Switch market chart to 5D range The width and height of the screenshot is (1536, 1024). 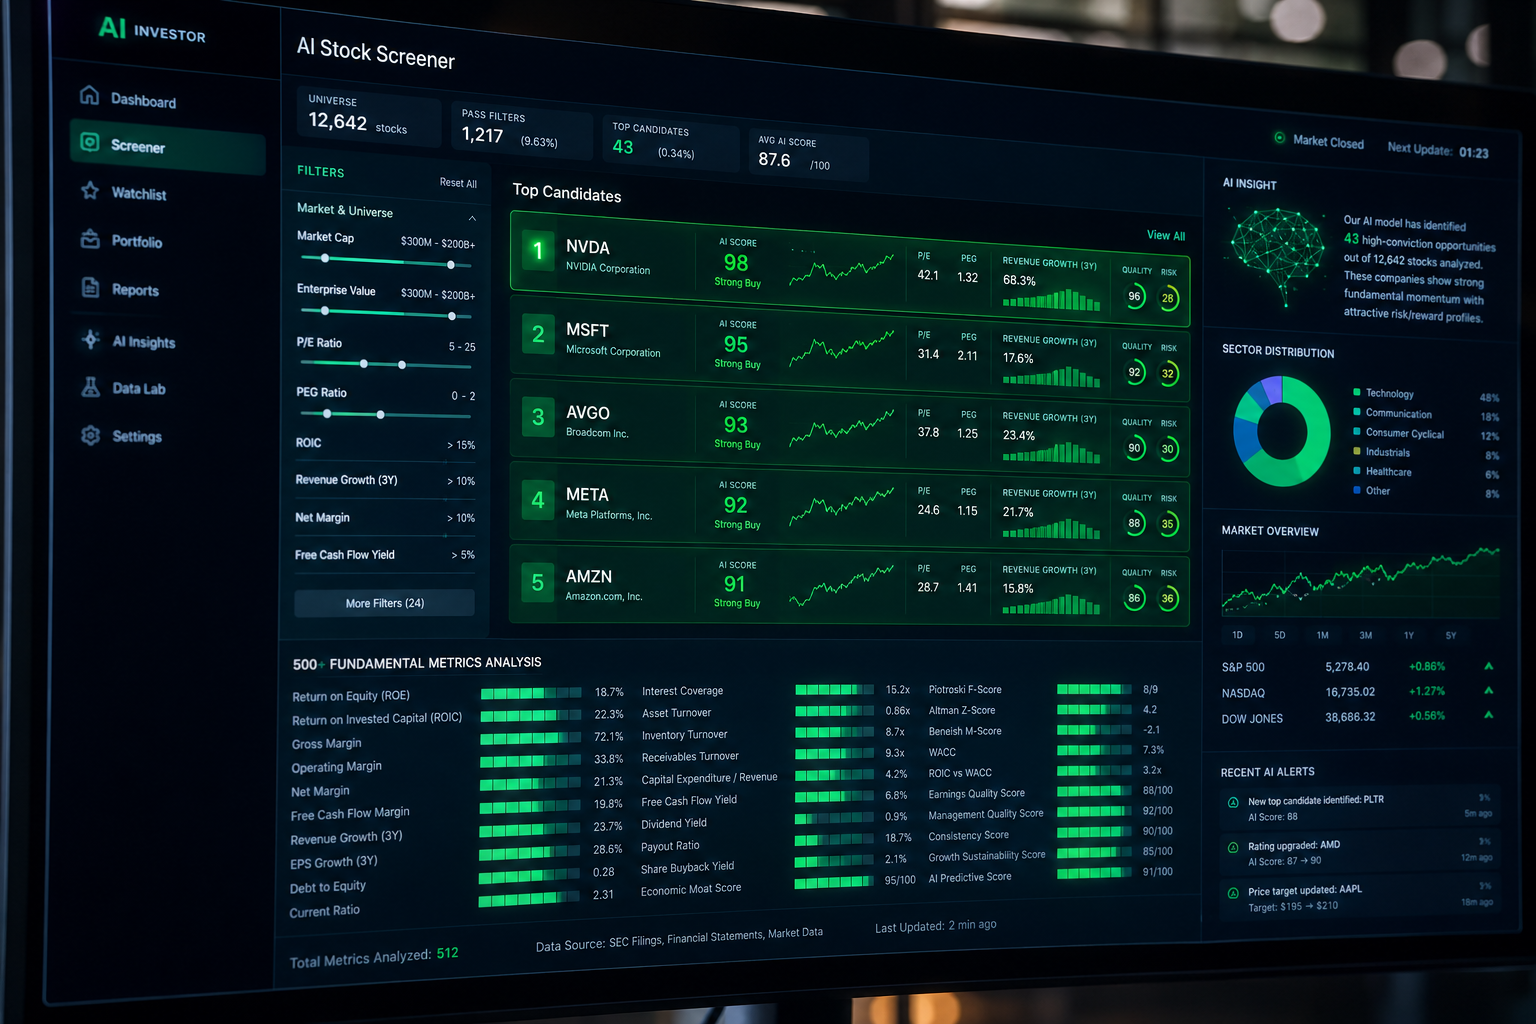point(1279,635)
